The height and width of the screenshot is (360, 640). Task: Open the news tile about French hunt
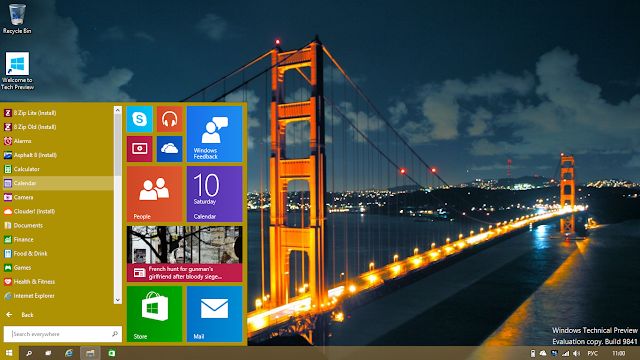(184, 254)
